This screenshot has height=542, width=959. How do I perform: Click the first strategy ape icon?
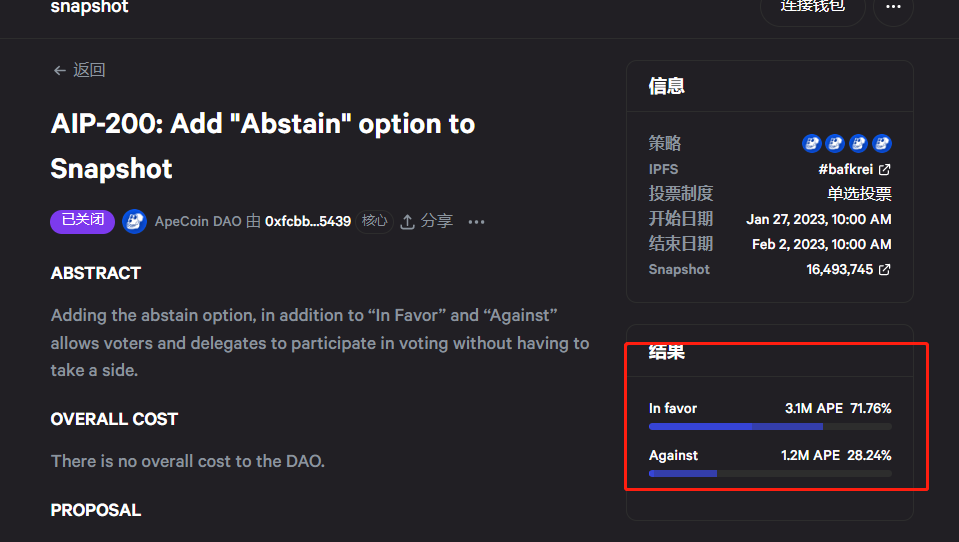(811, 144)
